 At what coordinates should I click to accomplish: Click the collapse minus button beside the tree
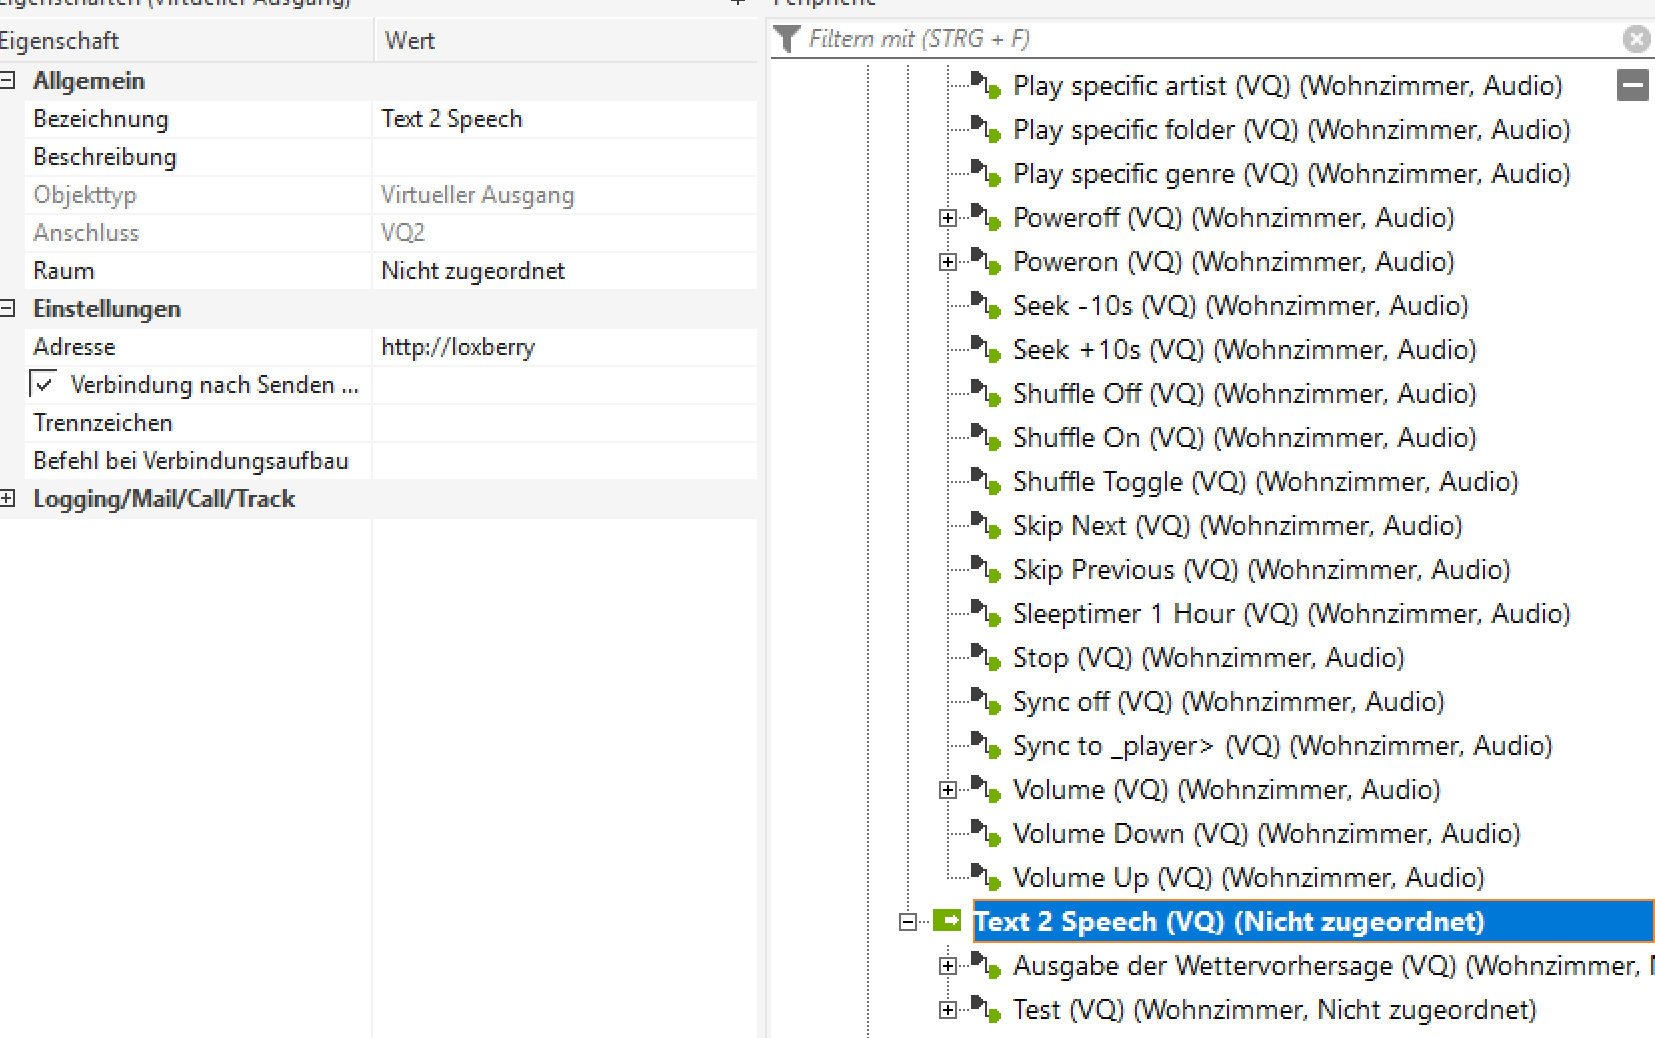(1632, 86)
